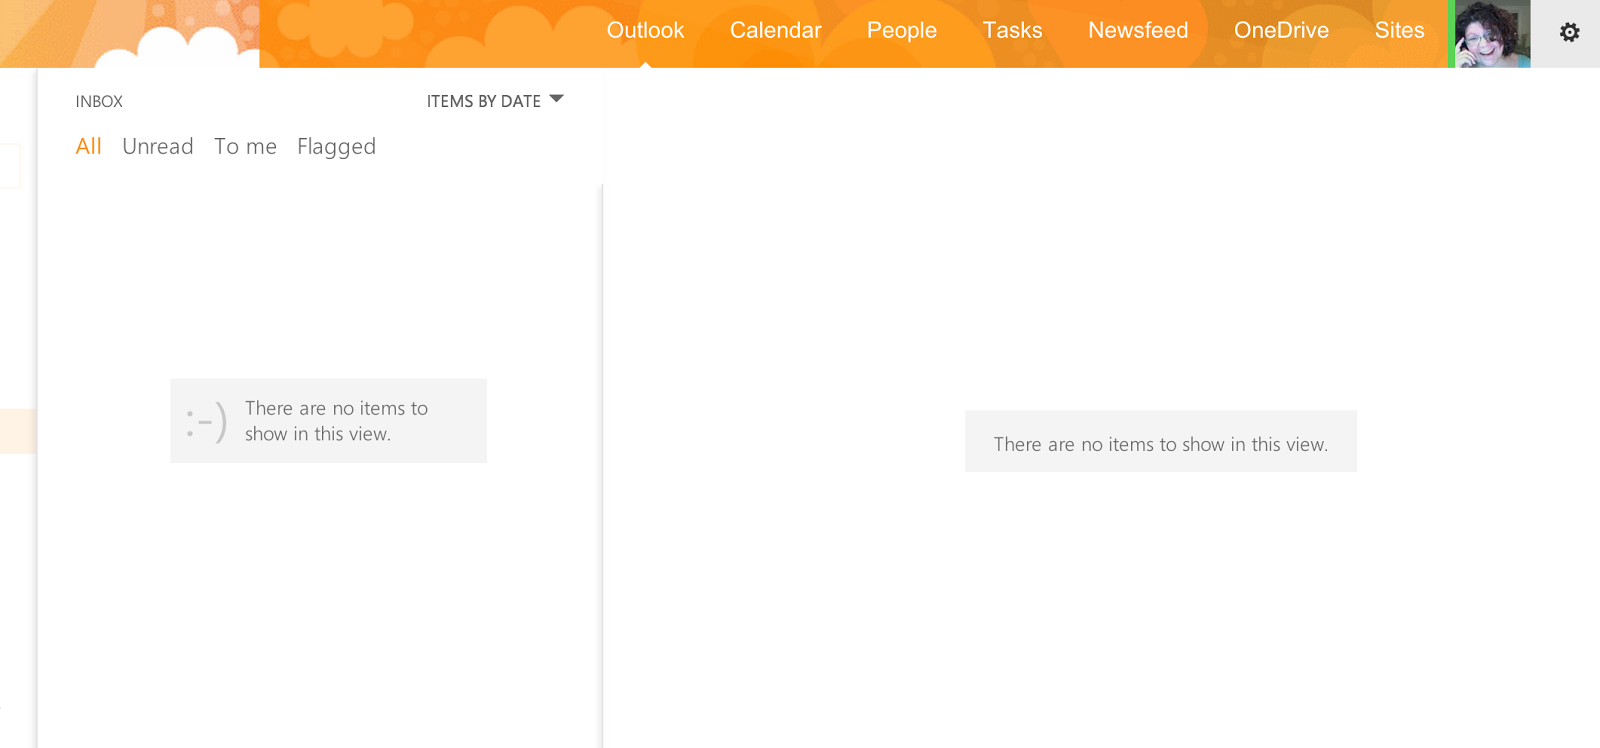
Task: Expand the Items by Date dropdown
Action: click(495, 101)
